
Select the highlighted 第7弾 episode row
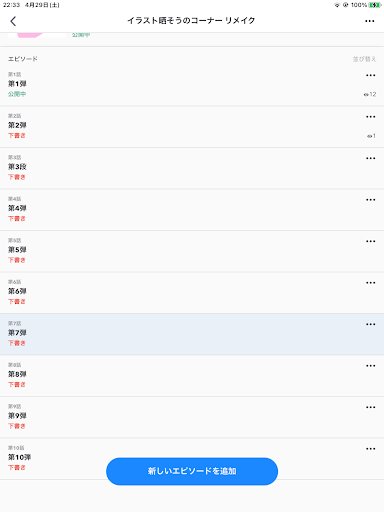pos(192,334)
